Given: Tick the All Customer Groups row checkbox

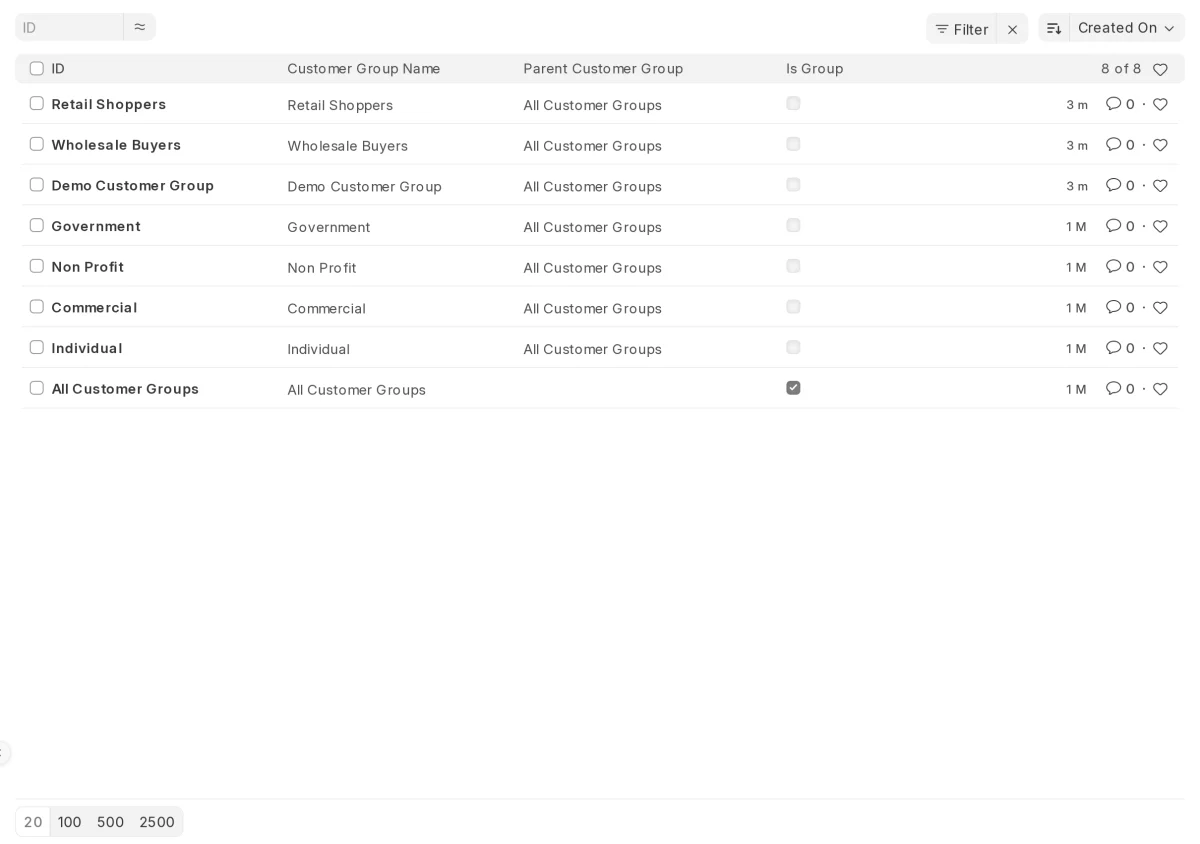Looking at the screenshot, I should click(37, 388).
